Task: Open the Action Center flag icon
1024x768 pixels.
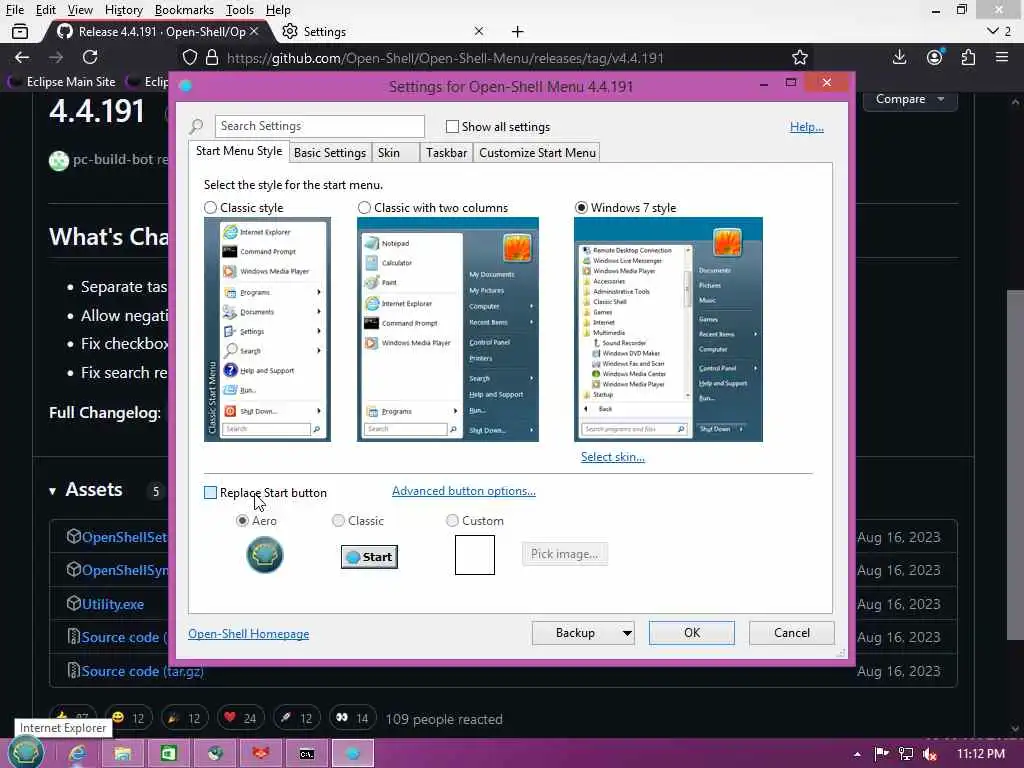Action: click(x=882, y=754)
